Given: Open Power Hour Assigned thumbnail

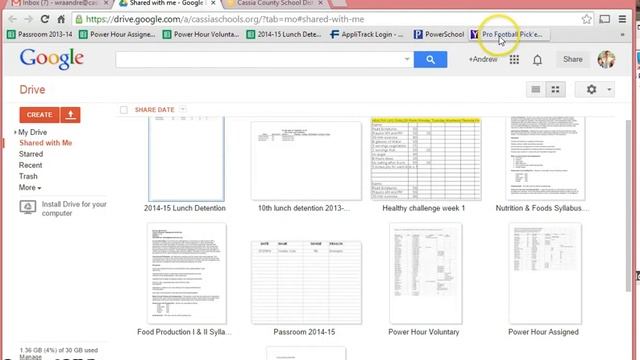Looking at the screenshot, I should click(x=545, y=273).
